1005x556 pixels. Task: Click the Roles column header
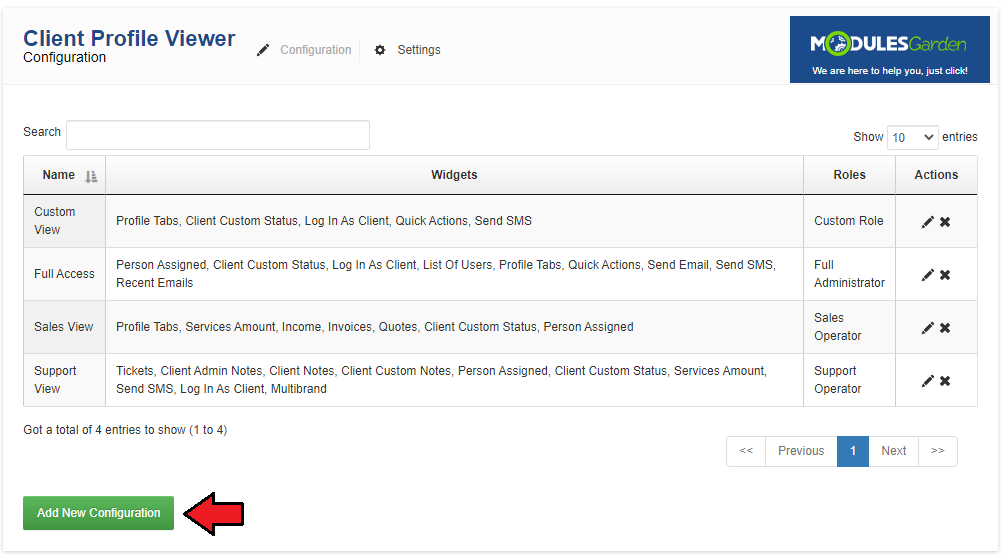click(849, 175)
